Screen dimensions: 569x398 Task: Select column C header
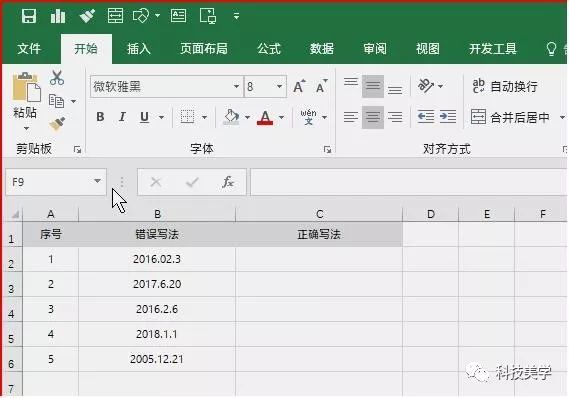click(319, 214)
